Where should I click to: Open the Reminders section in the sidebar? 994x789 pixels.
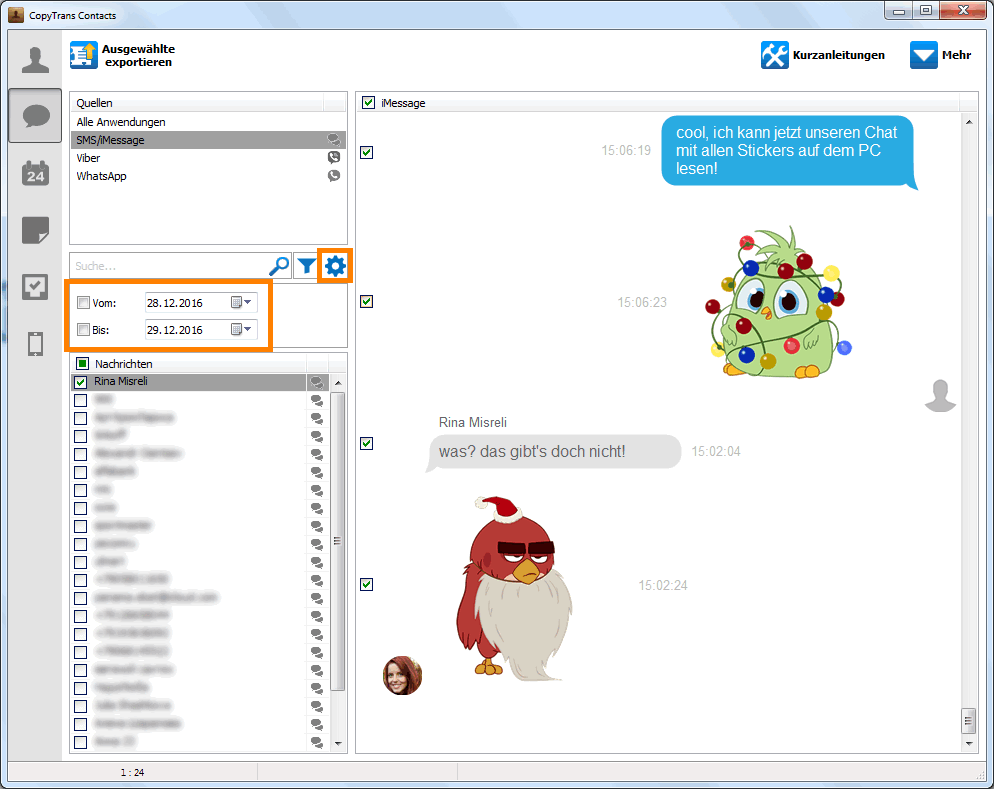(35, 286)
